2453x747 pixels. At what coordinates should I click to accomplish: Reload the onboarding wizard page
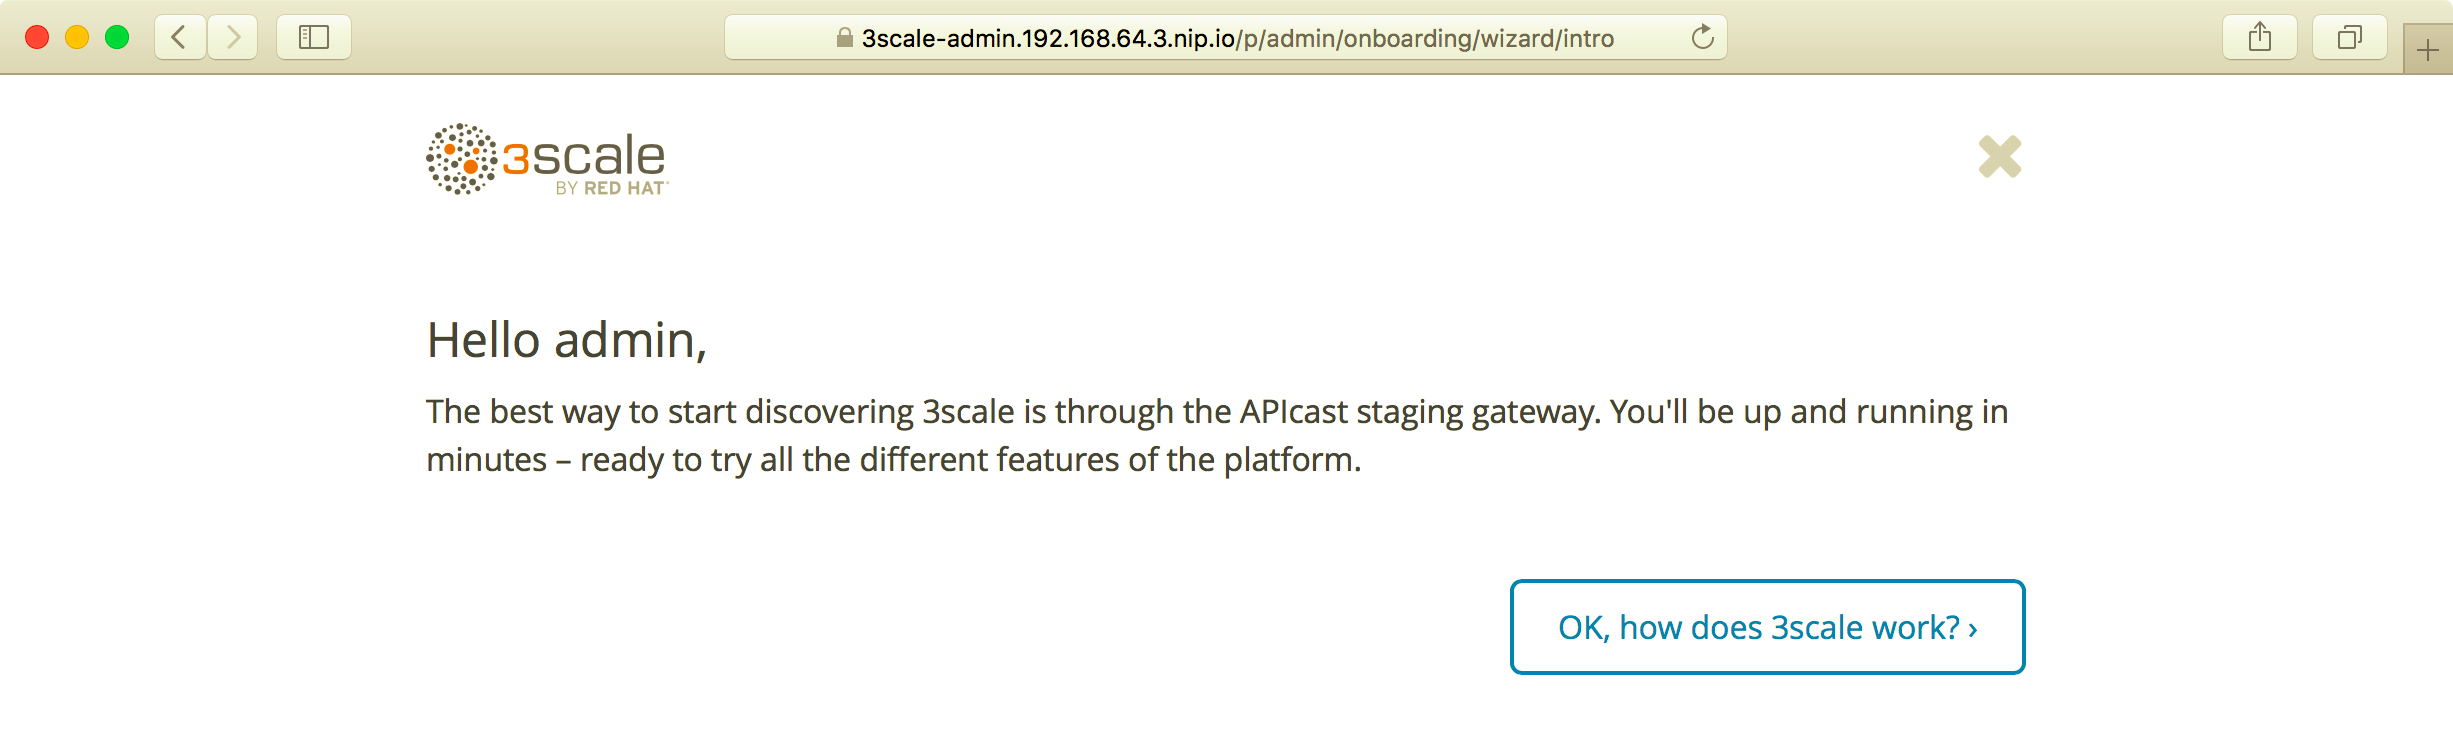point(1702,38)
